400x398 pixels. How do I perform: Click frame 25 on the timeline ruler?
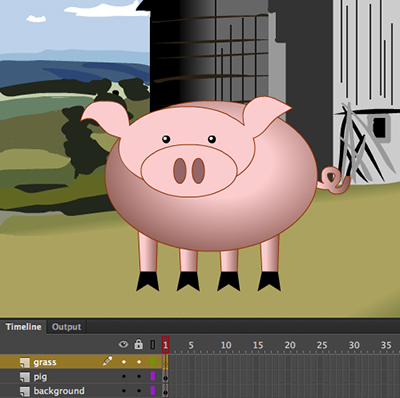322,345
